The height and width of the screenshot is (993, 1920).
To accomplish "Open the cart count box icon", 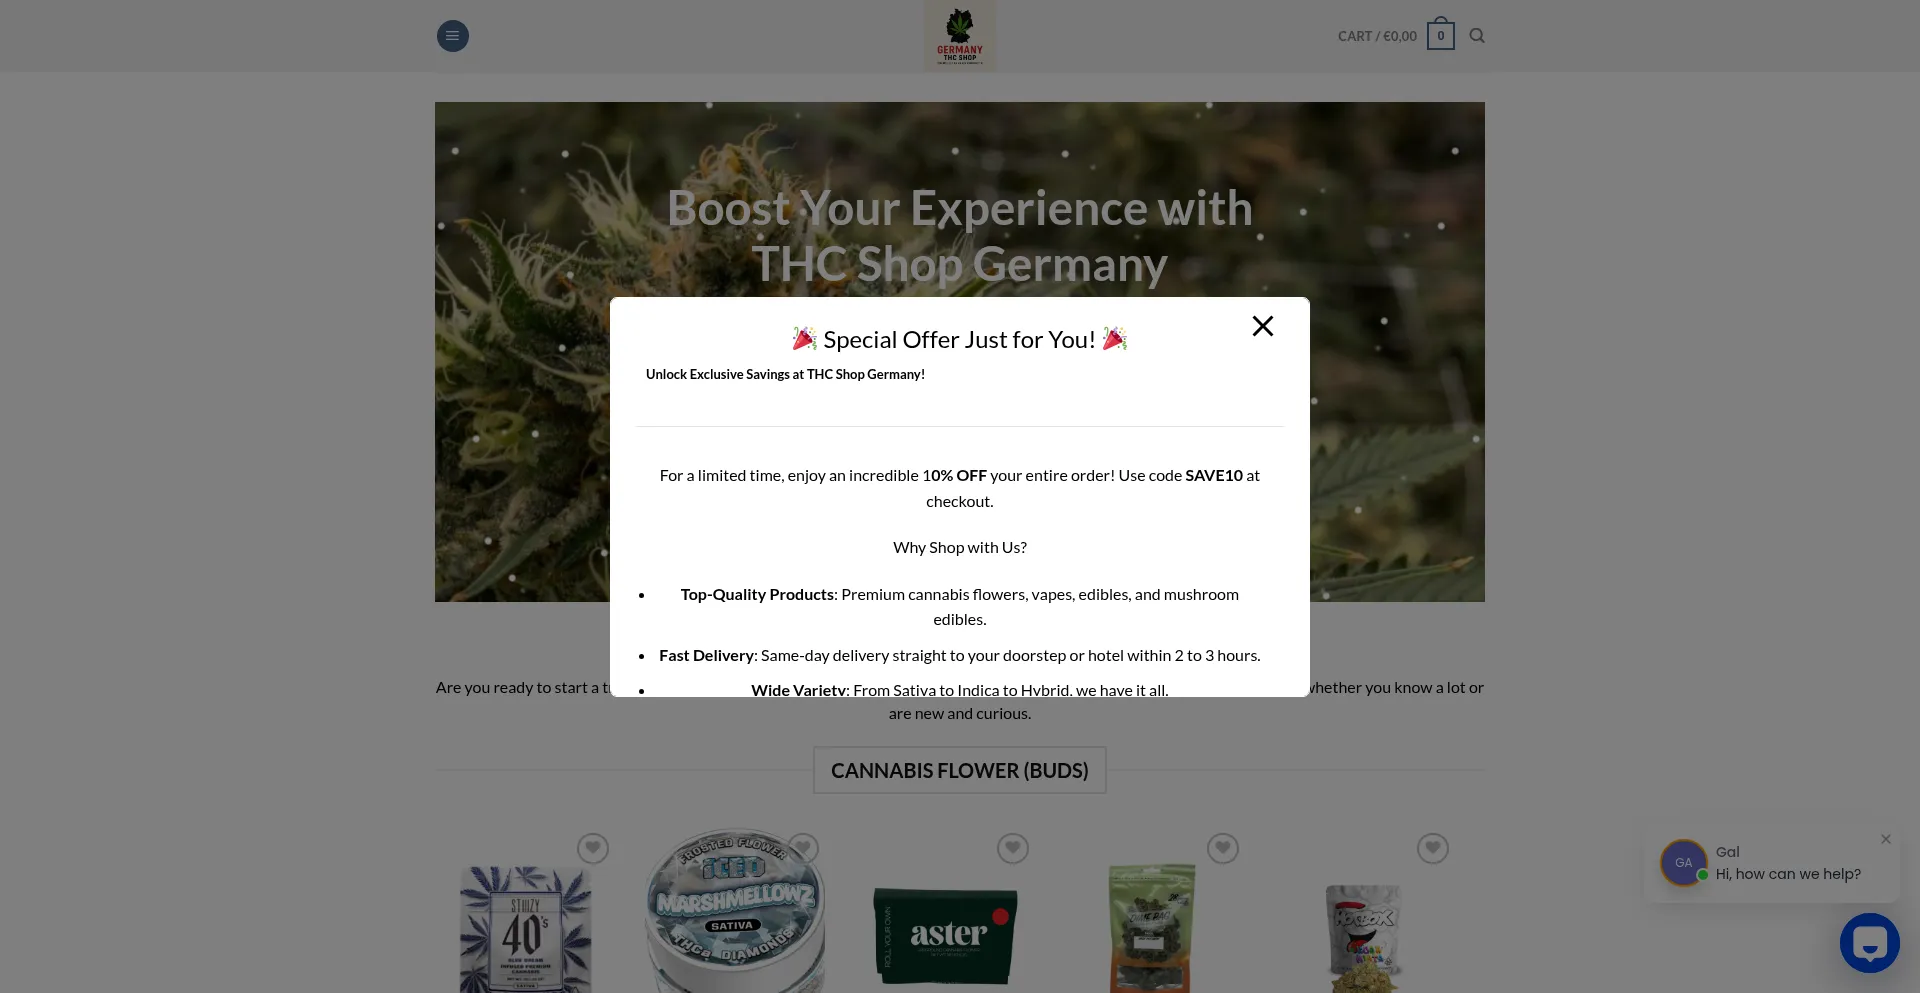I will (x=1440, y=35).
